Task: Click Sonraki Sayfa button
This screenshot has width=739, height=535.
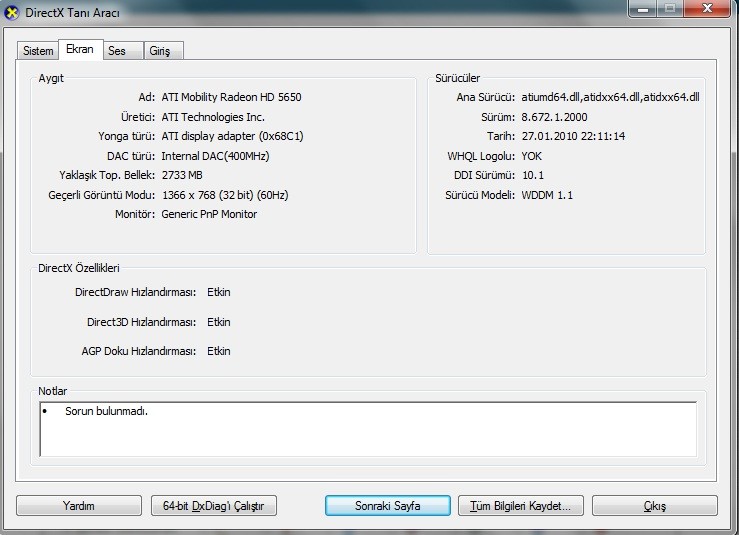Action: tap(387, 506)
